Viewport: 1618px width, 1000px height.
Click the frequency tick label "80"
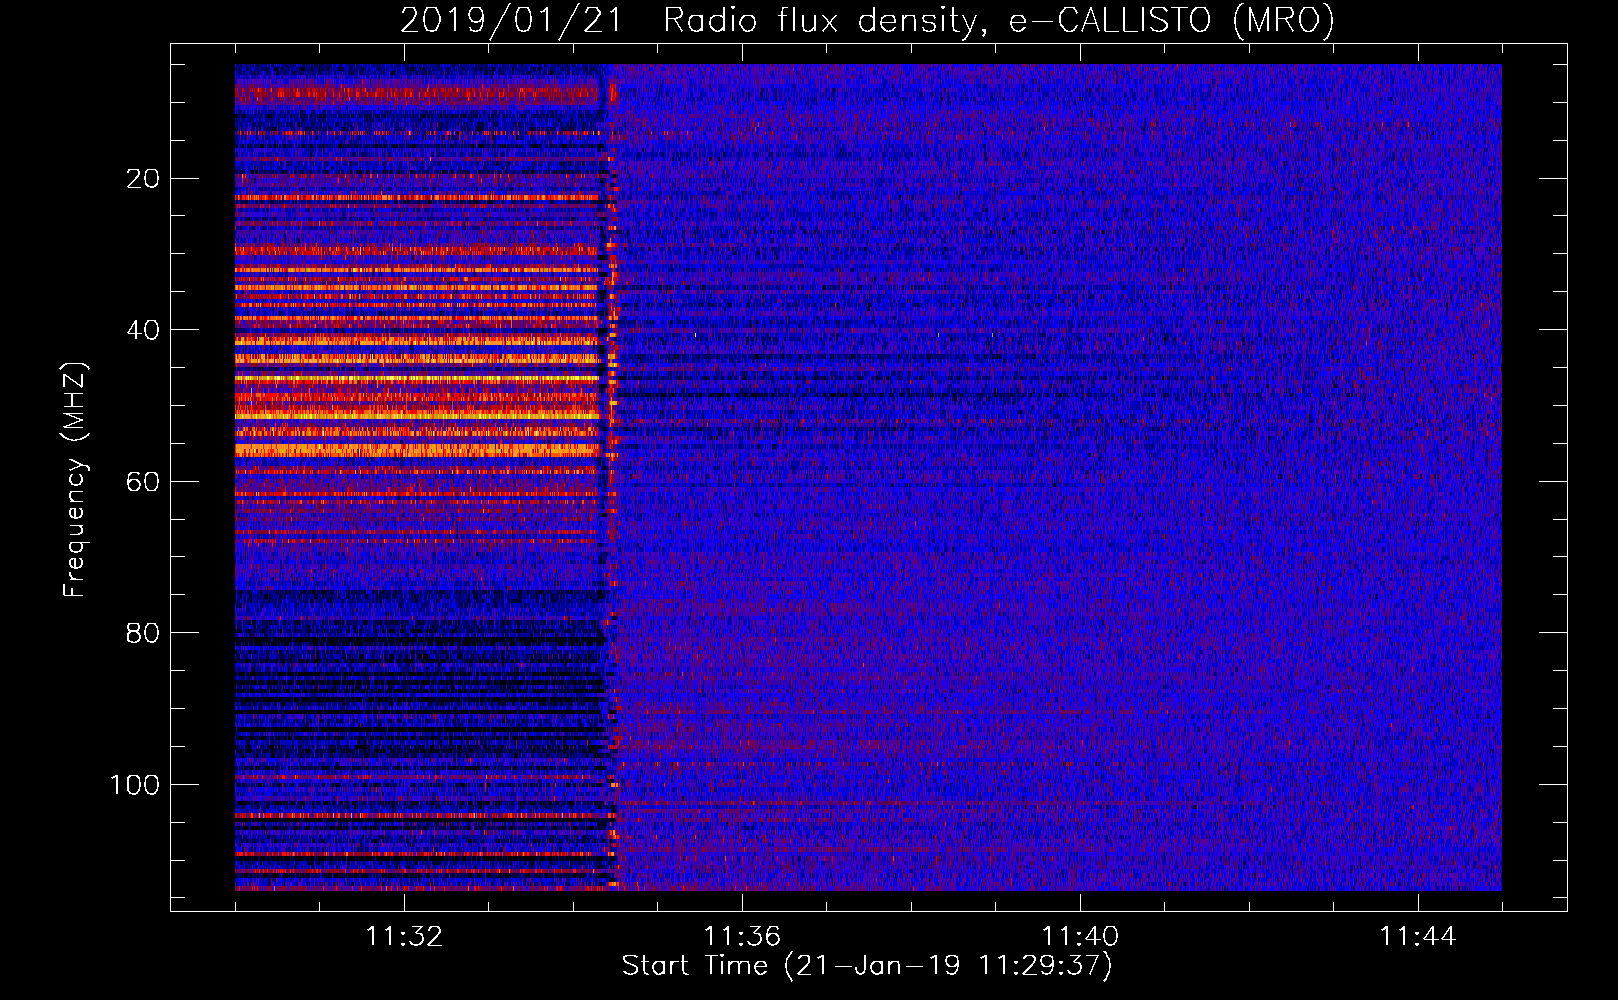(144, 633)
